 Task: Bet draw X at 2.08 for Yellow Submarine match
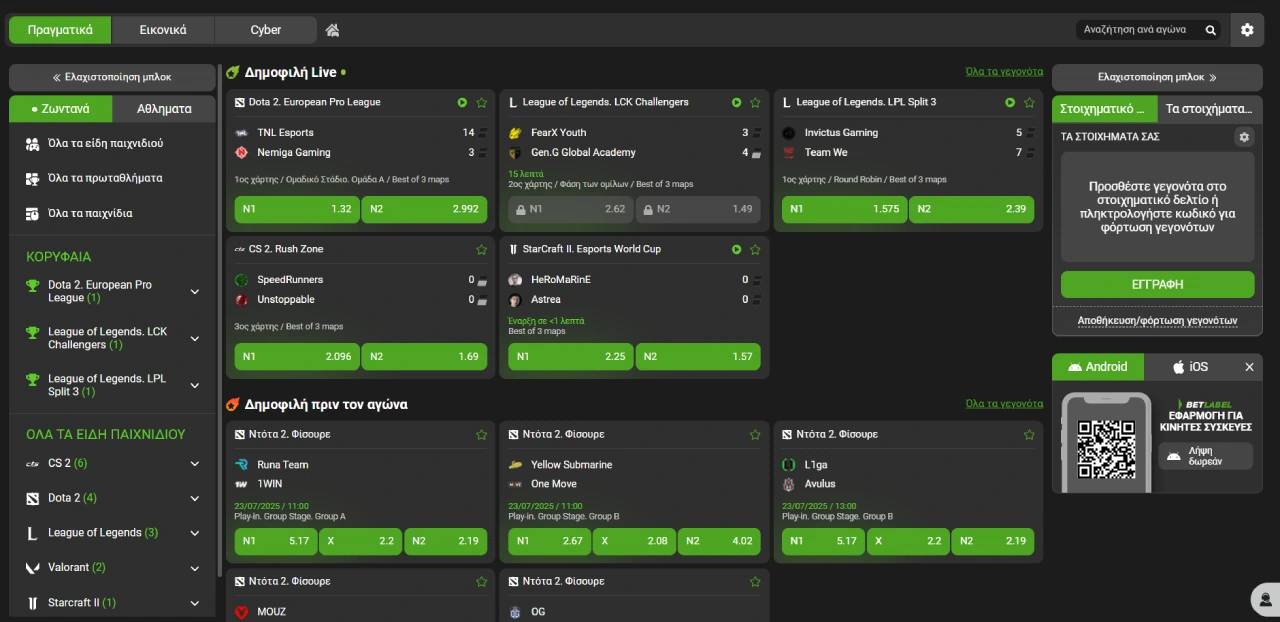click(x=633, y=541)
